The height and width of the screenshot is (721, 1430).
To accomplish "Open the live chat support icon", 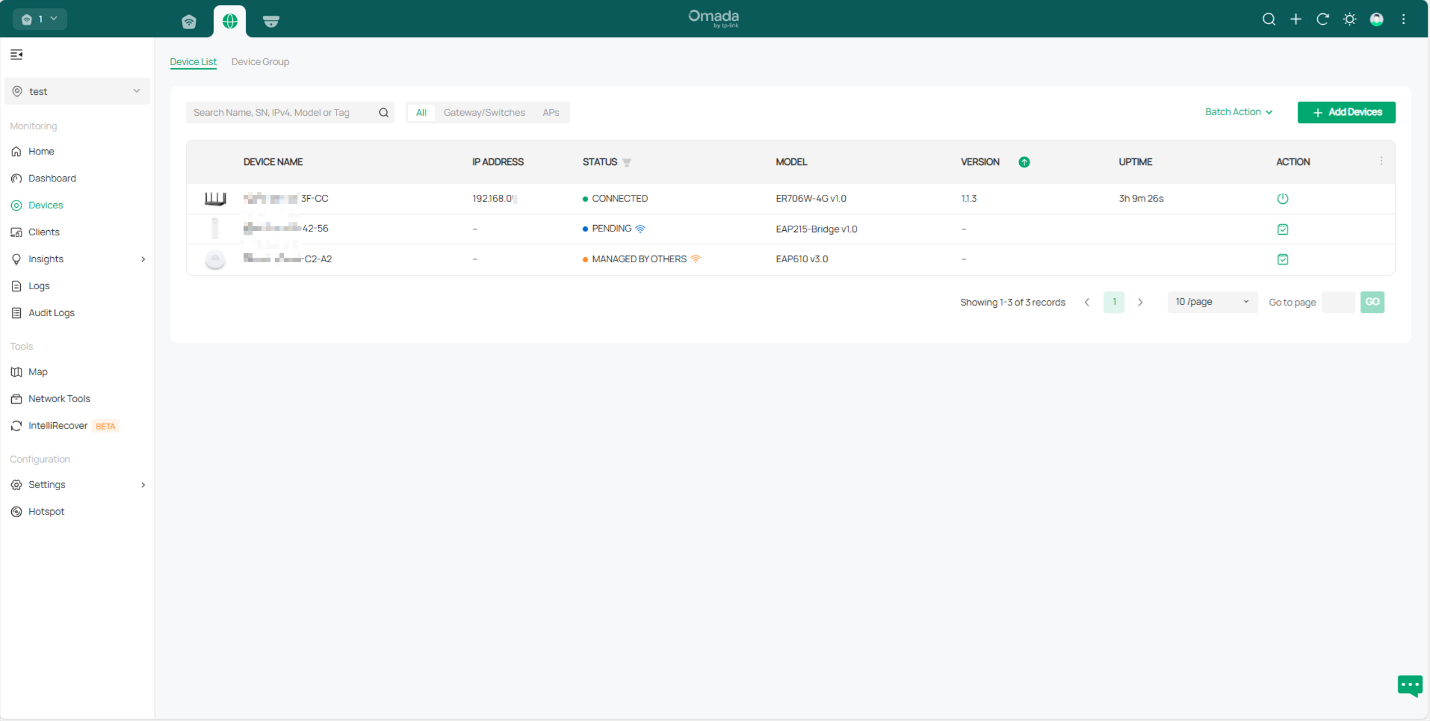I will (1410, 685).
